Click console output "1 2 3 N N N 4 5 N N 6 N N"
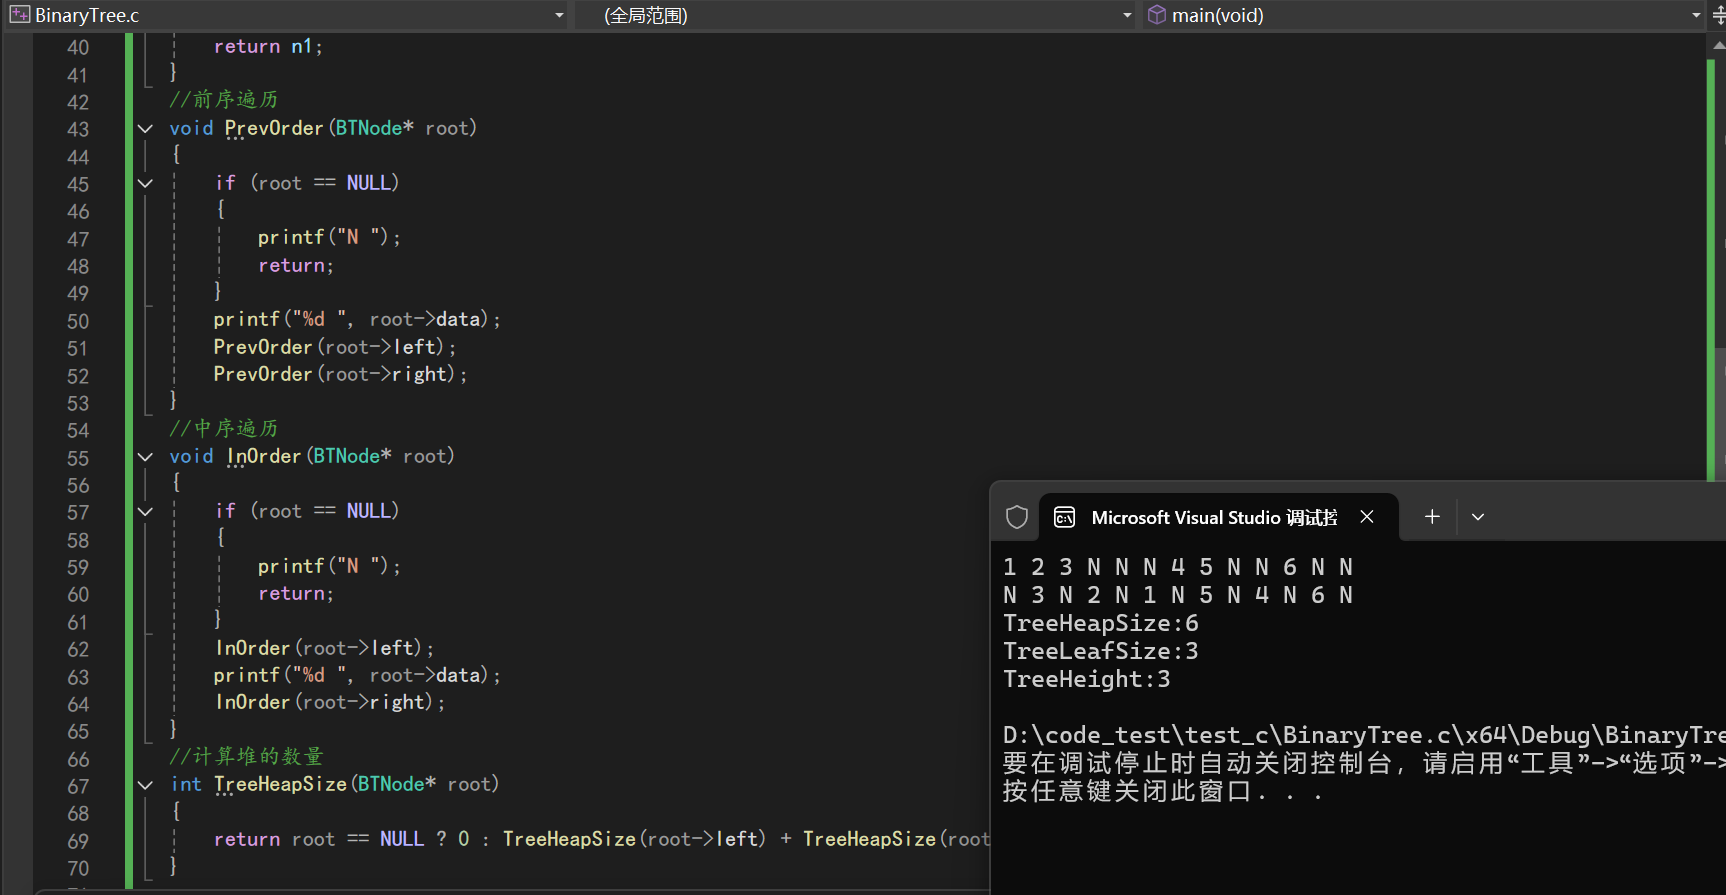Viewport: 1726px width, 895px height. point(1178,567)
